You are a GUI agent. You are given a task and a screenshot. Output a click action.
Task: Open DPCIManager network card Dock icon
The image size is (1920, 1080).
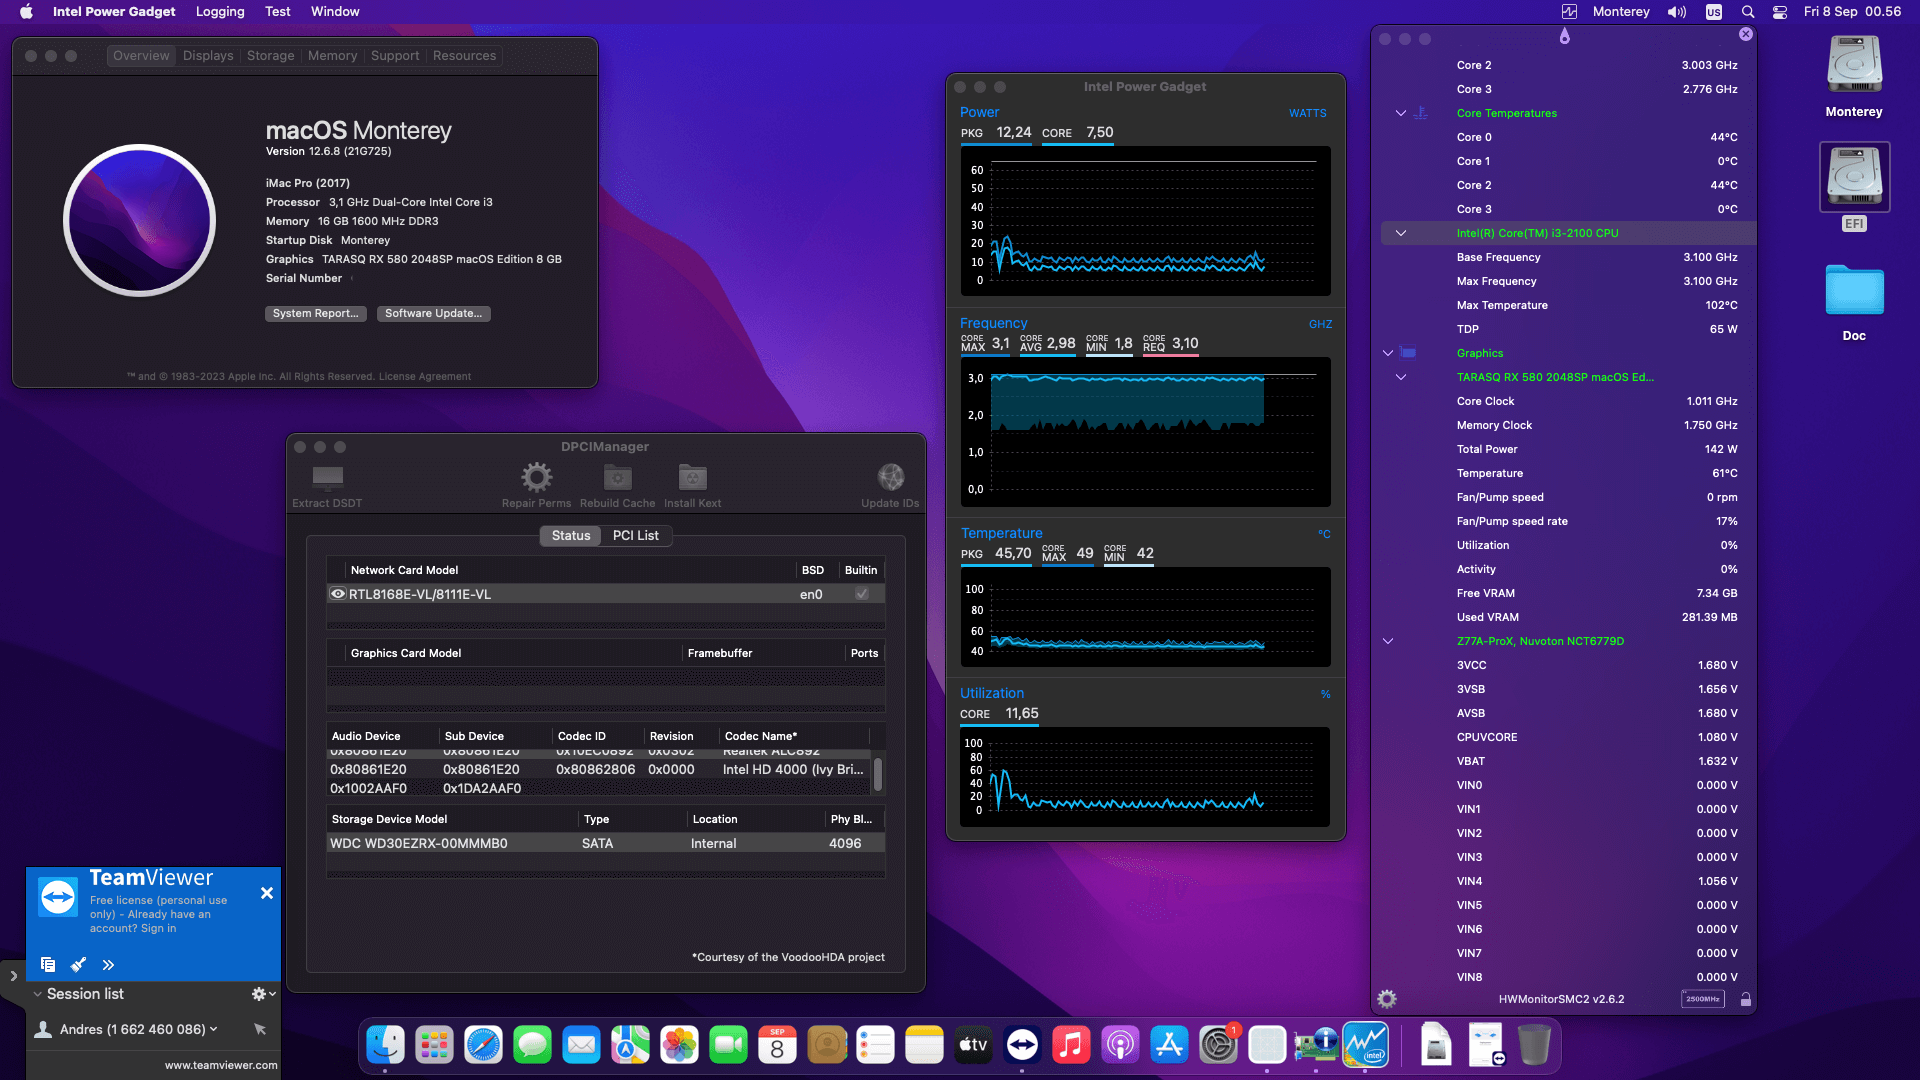pyautogui.click(x=1316, y=1046)
